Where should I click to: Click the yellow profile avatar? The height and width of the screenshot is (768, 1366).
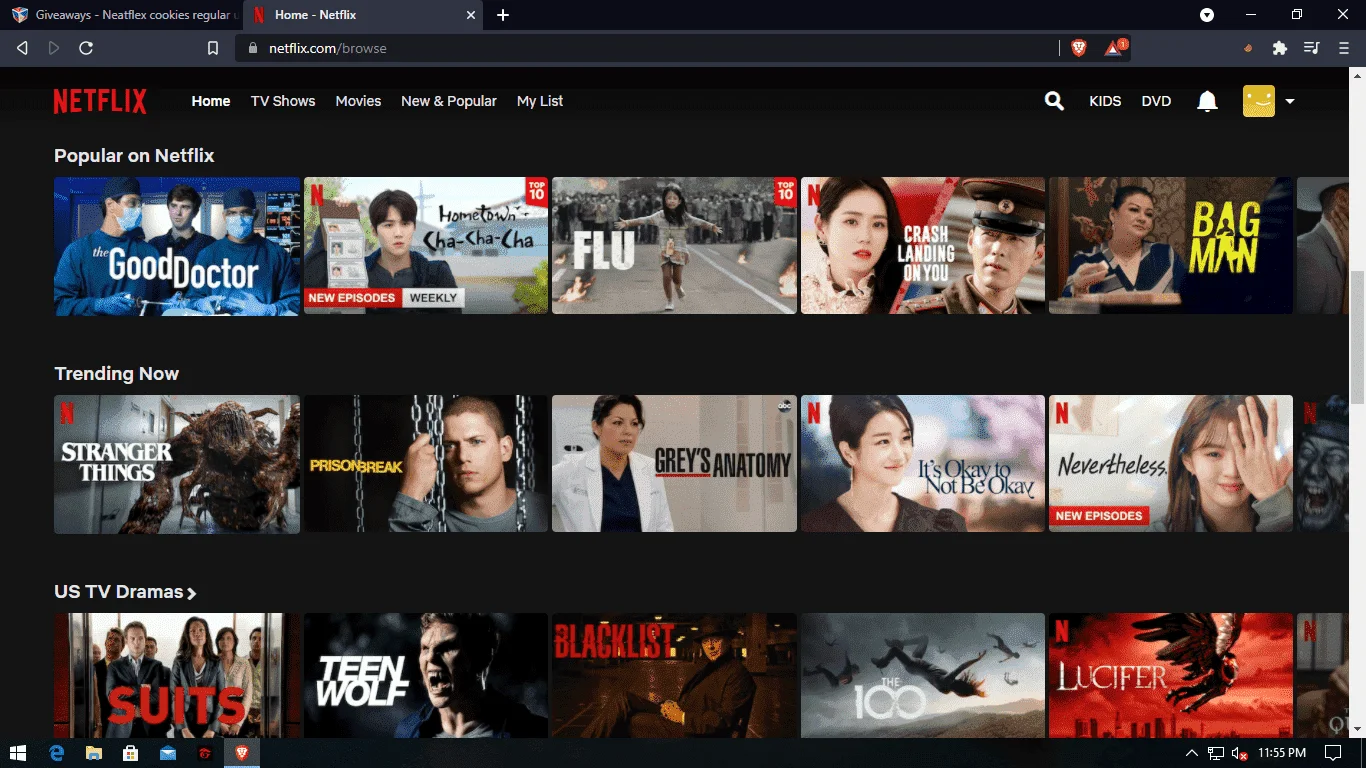pos(1259,101)
